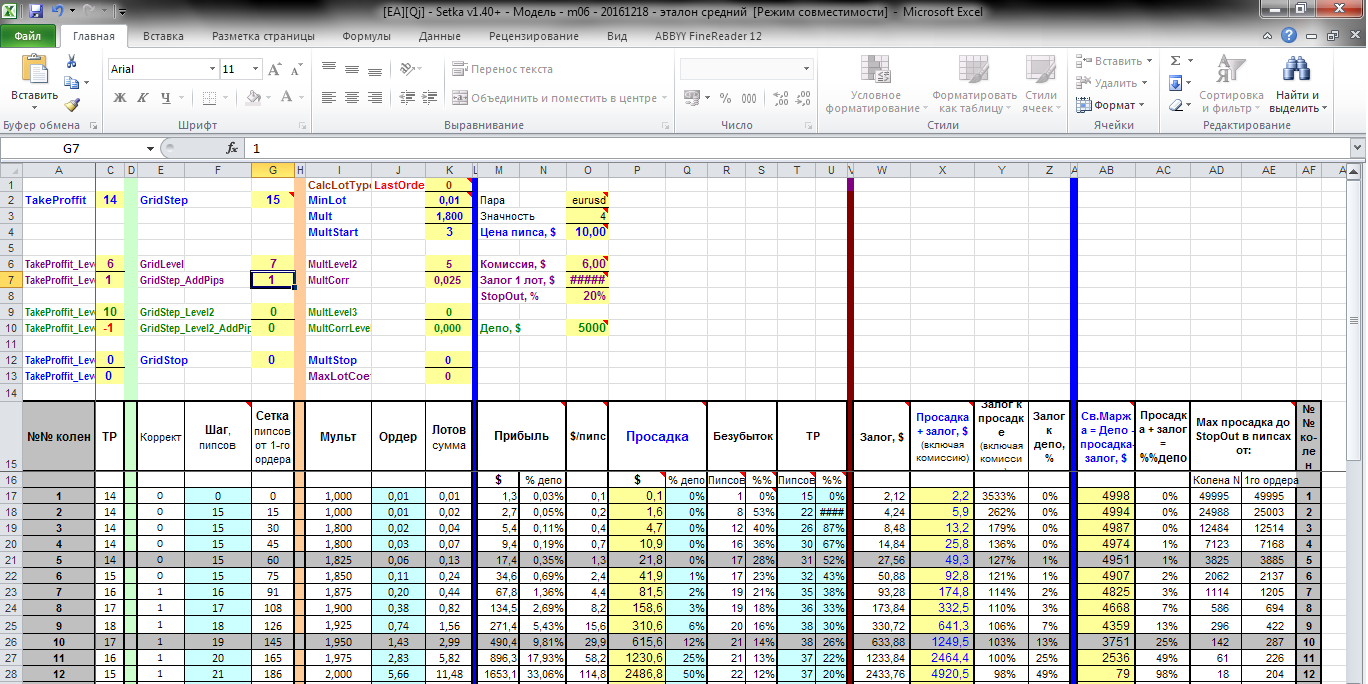The image size is (1368, 684).
Task: Select the Format Painter brush
Action: pyautogui.click(x=71, y=105)
